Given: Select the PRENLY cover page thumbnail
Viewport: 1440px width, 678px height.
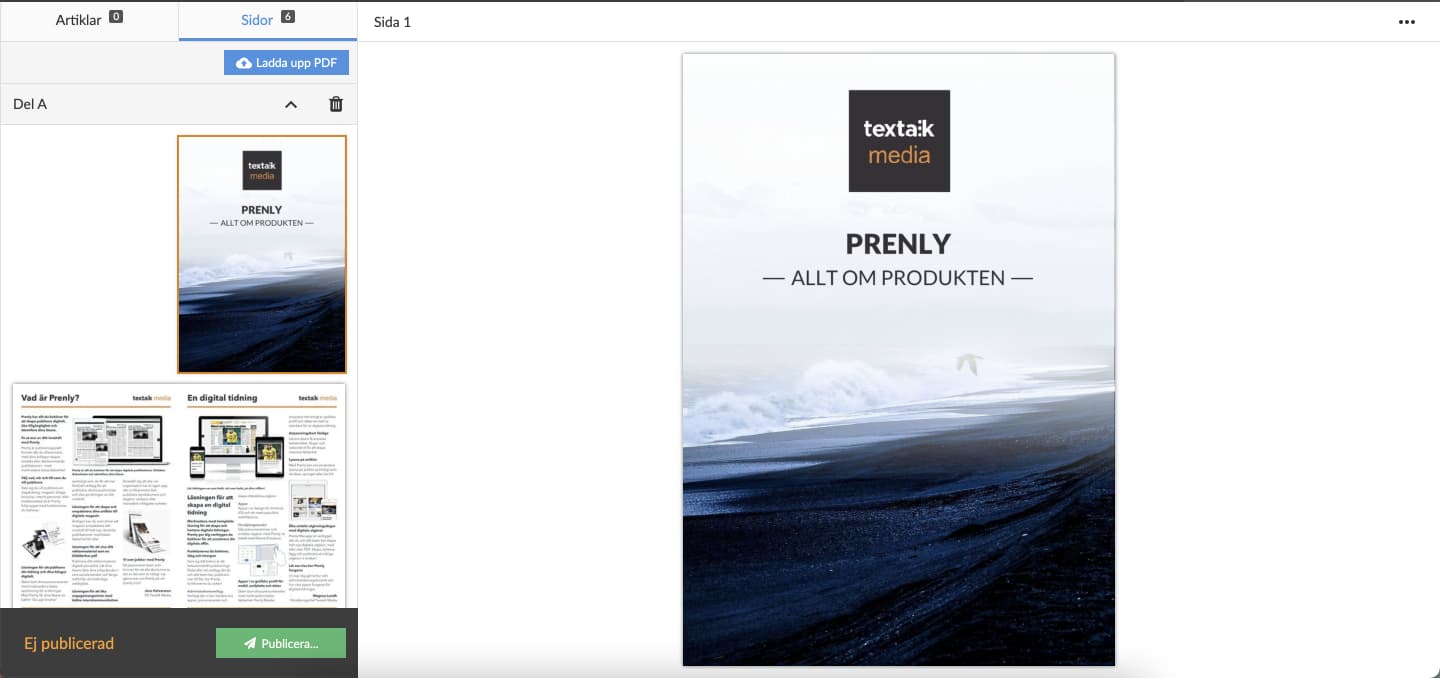Looking at the screenshot, I should coord(261,253).
